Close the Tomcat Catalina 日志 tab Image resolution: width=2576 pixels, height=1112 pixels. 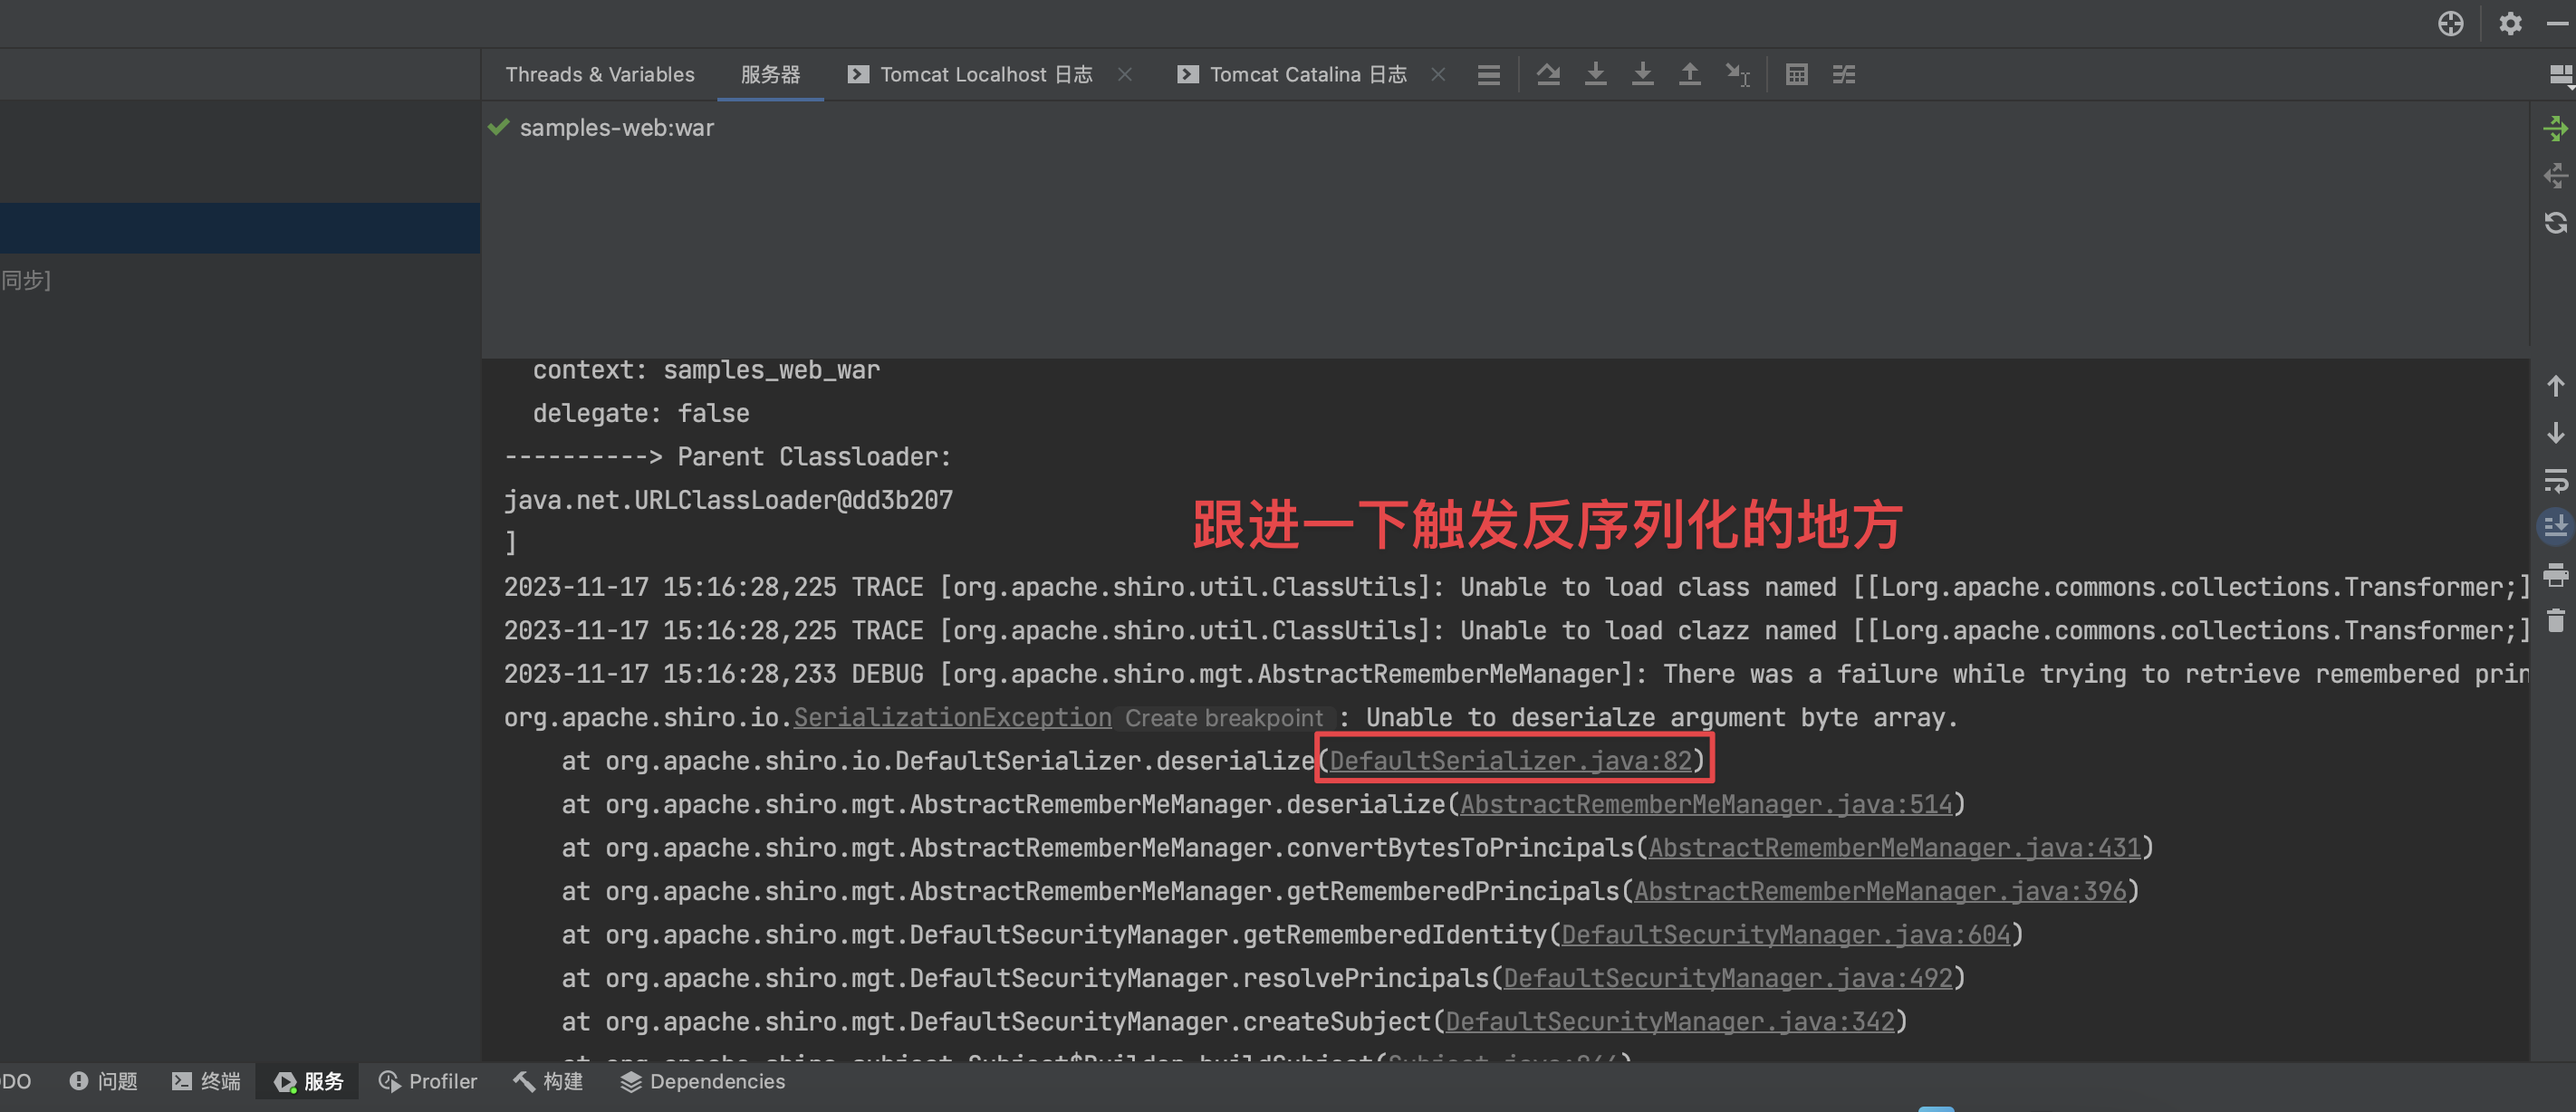(x=1438, y=75)
